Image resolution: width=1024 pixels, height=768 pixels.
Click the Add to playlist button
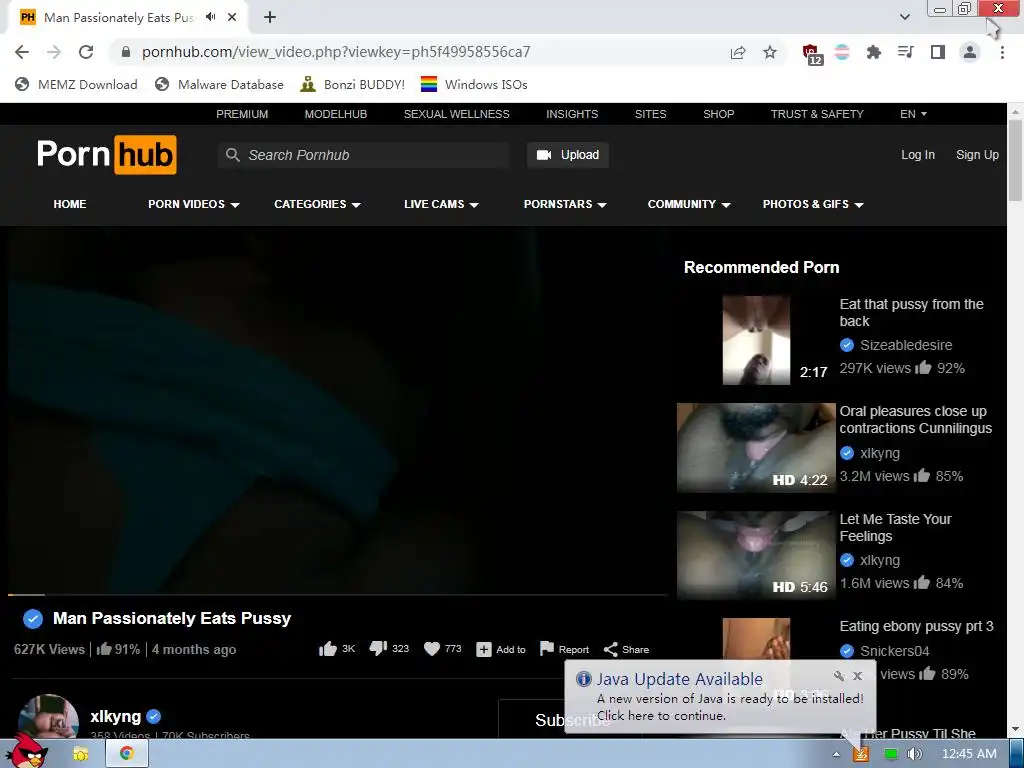tap(501, 649)
